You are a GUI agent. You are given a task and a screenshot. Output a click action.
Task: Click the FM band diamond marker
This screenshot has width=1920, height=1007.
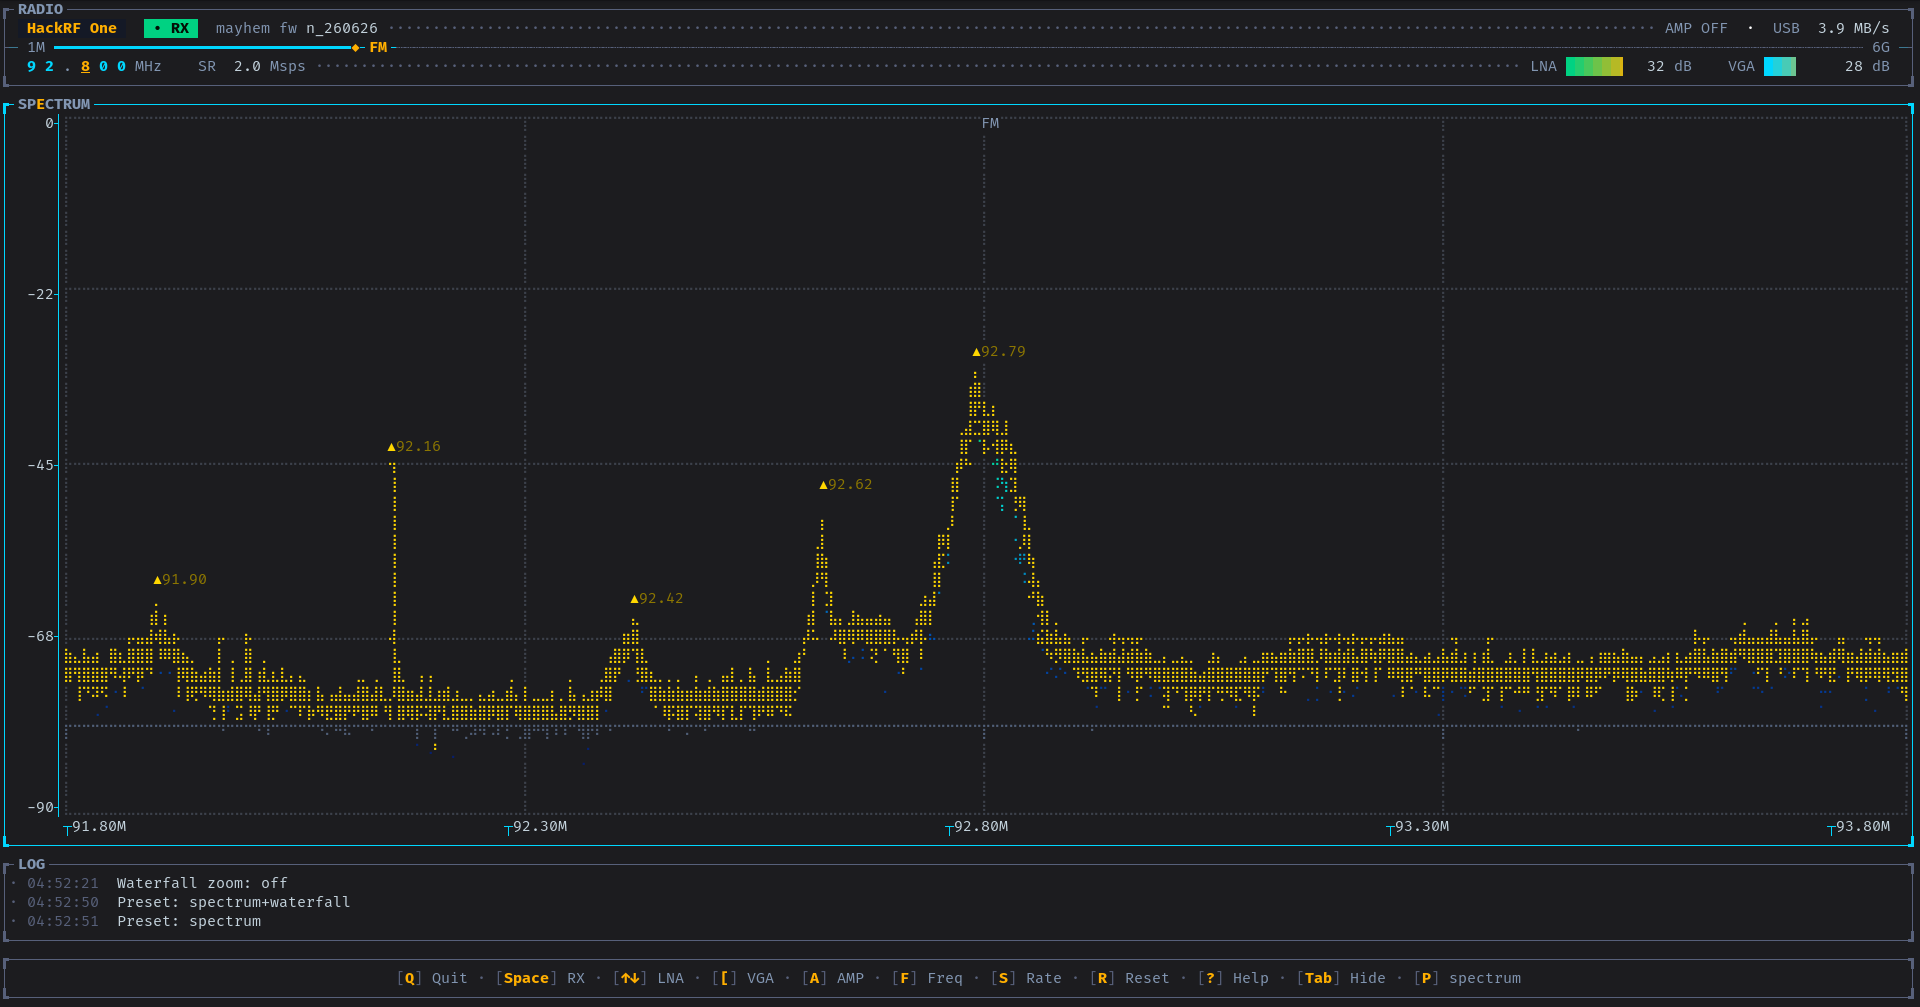pos(356,48)
